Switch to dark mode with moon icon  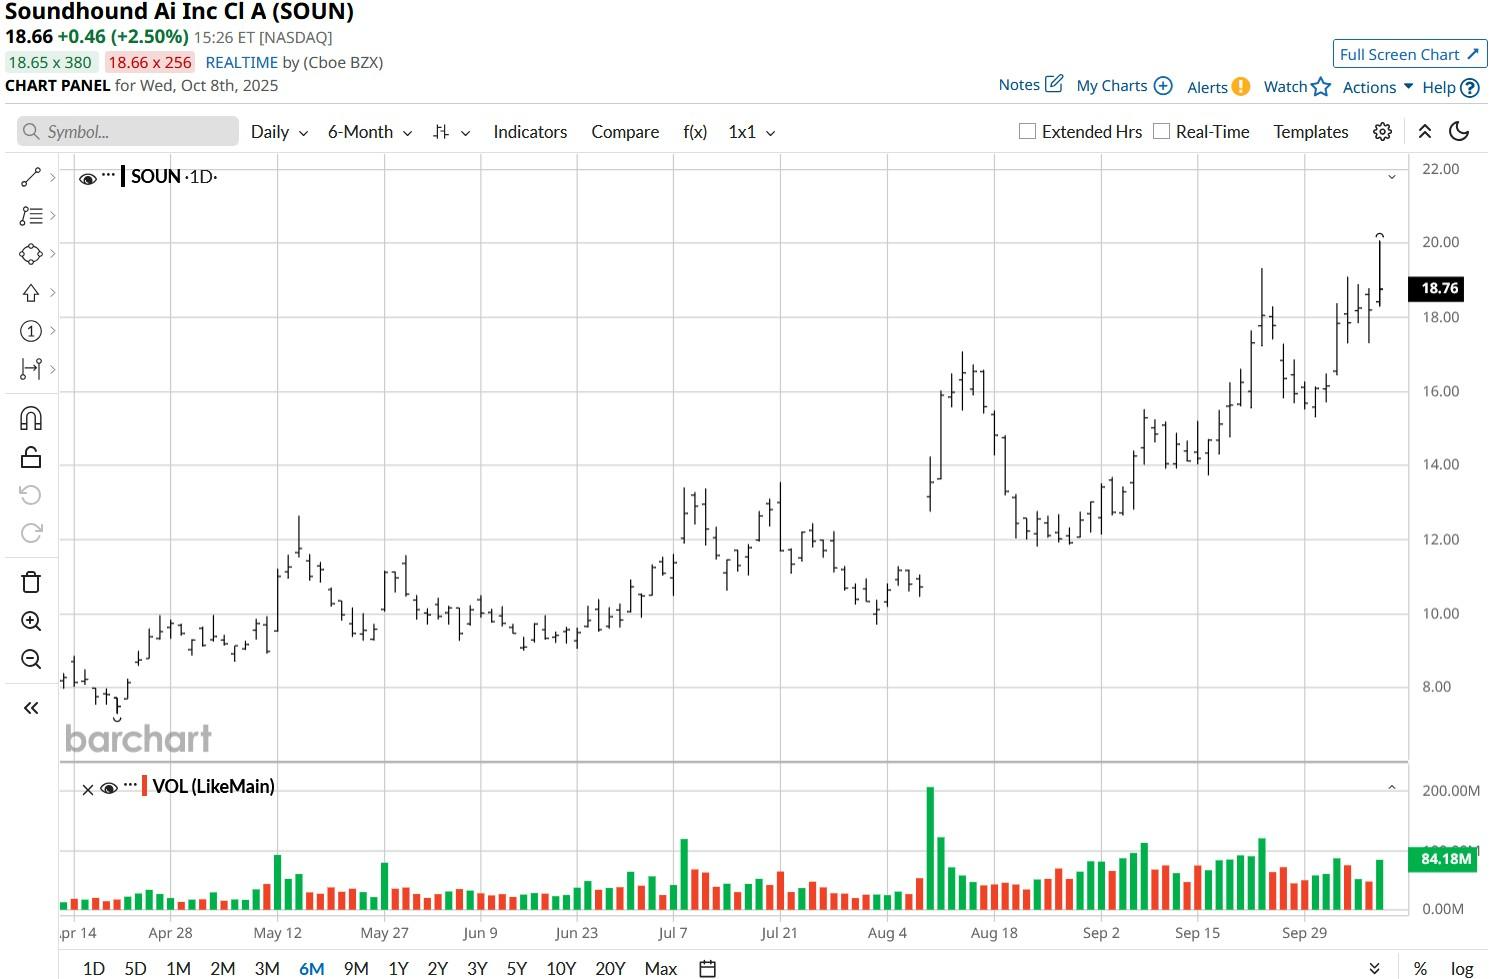click(x=1459, y=132)
